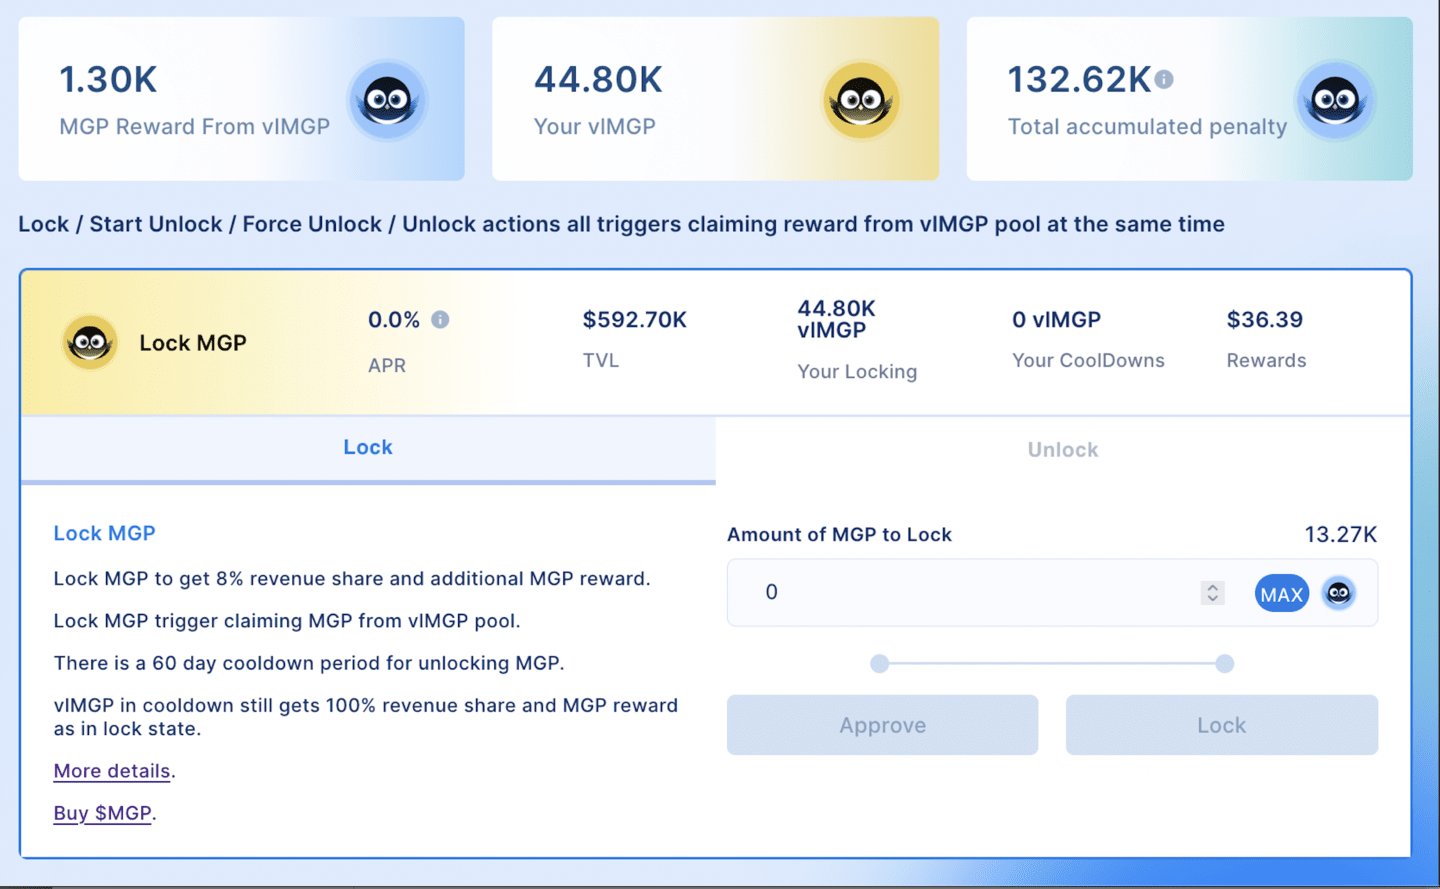Select the Lock tab
The height and width of the screenshot is (889, 1440).
click(368, 448)
